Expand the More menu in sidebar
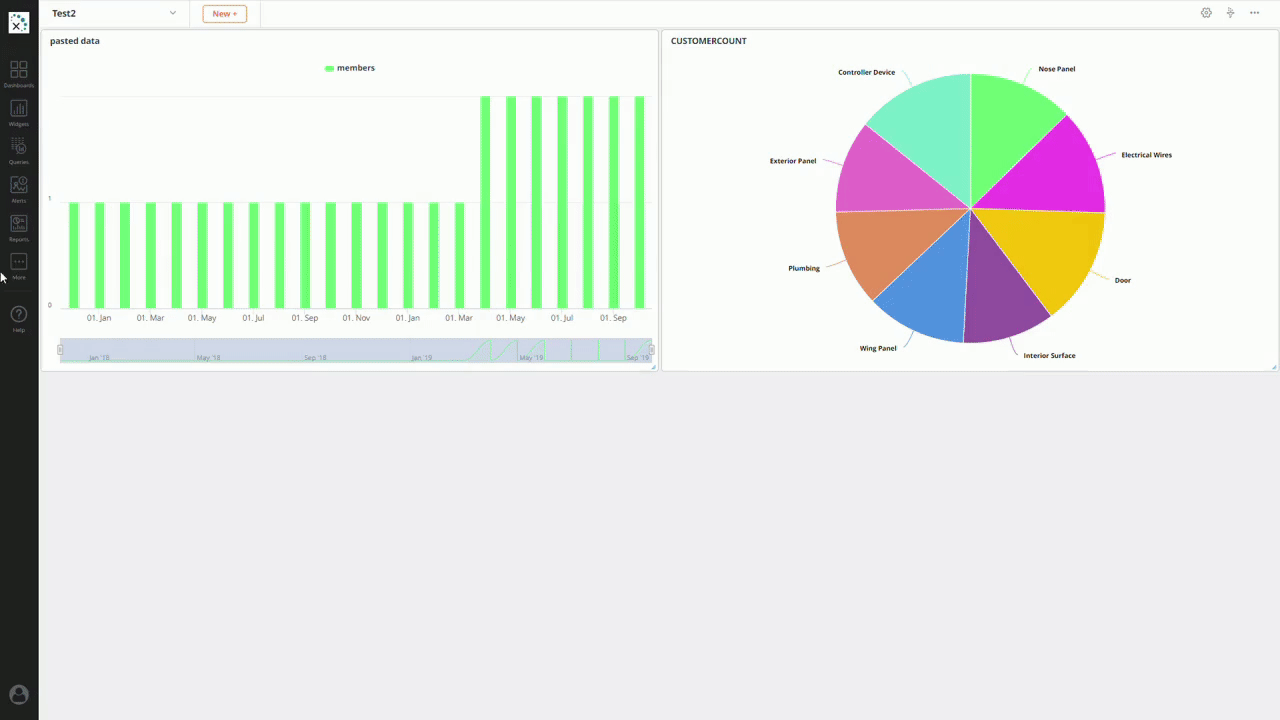Image resolution: width=1280 pixels, height=720 pixels. click(x=19, y=264)
